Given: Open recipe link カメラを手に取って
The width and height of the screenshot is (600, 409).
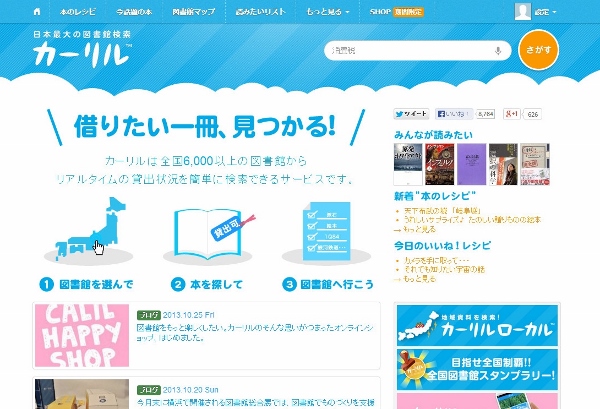Looking at the screenshot, I should pyautogui.click(x=436, y=261).
